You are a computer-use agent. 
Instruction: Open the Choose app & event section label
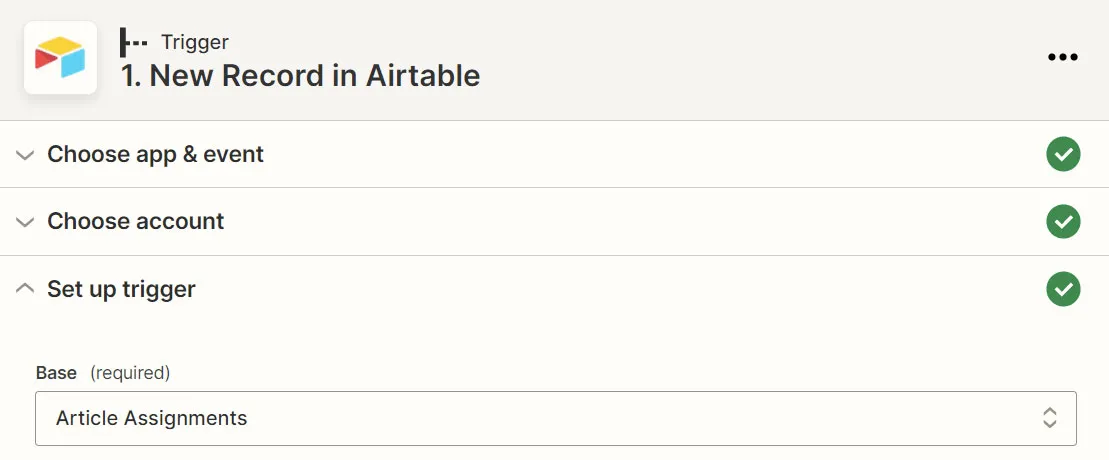(x=155, y=155)
